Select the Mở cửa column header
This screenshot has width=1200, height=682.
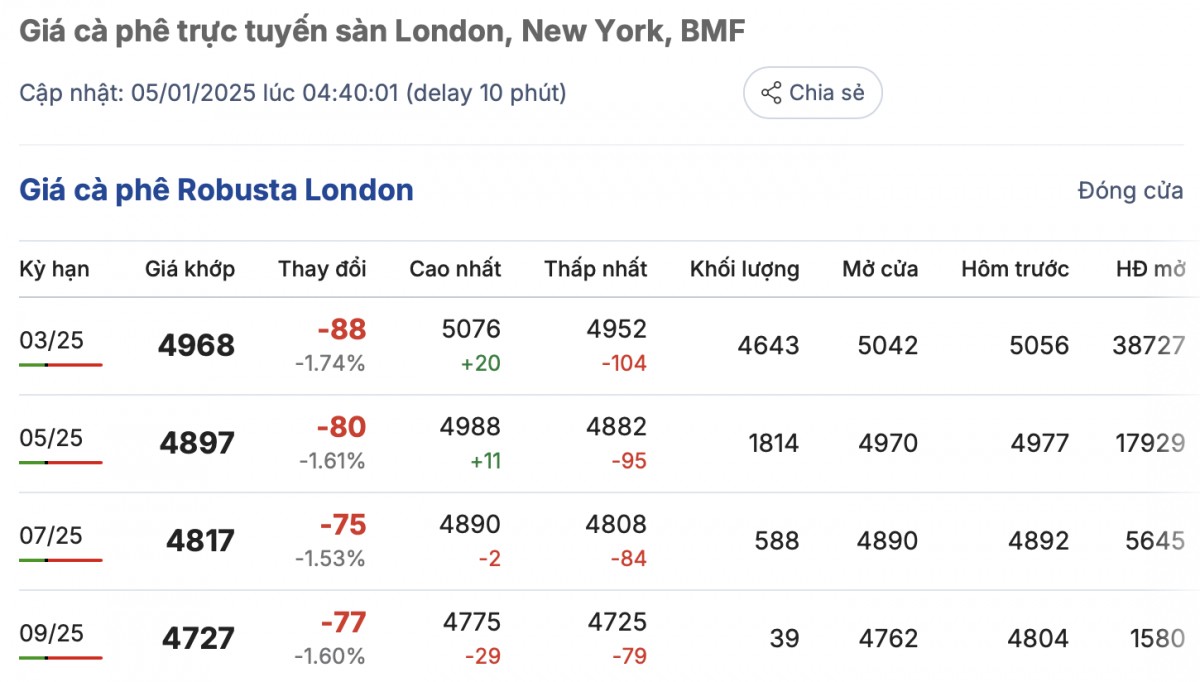(880, 269)
